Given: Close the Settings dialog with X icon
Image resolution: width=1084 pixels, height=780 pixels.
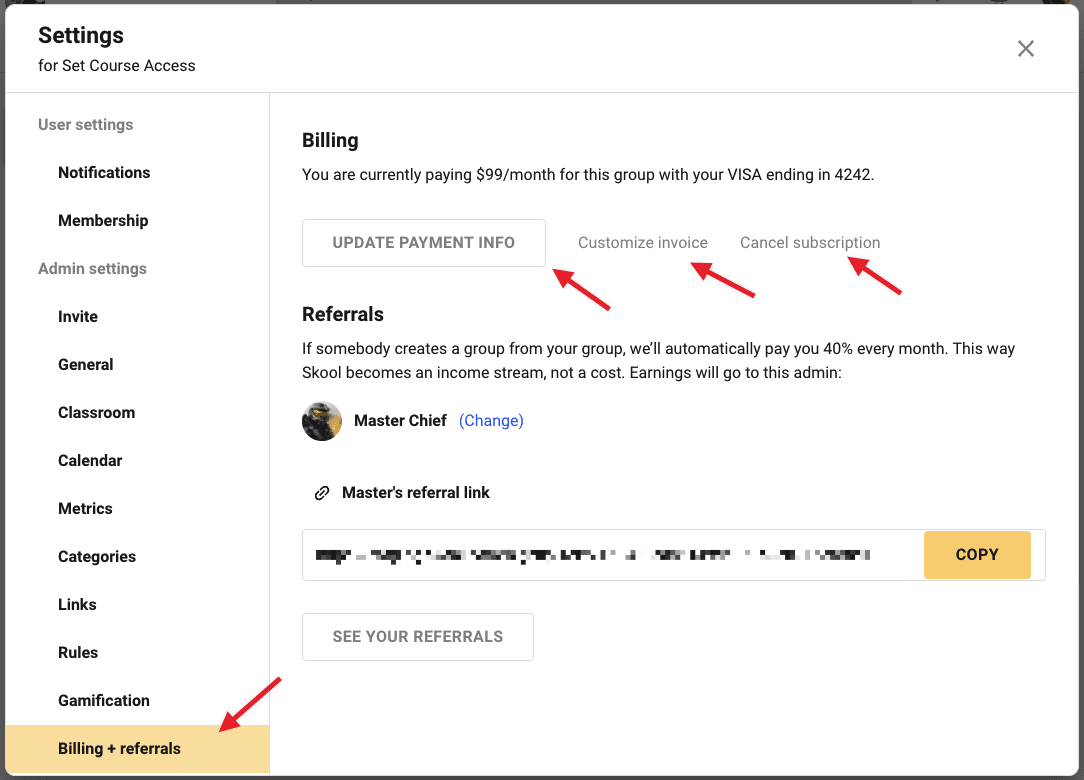Looking at the screenshot, I should [x=1025, y=49].
